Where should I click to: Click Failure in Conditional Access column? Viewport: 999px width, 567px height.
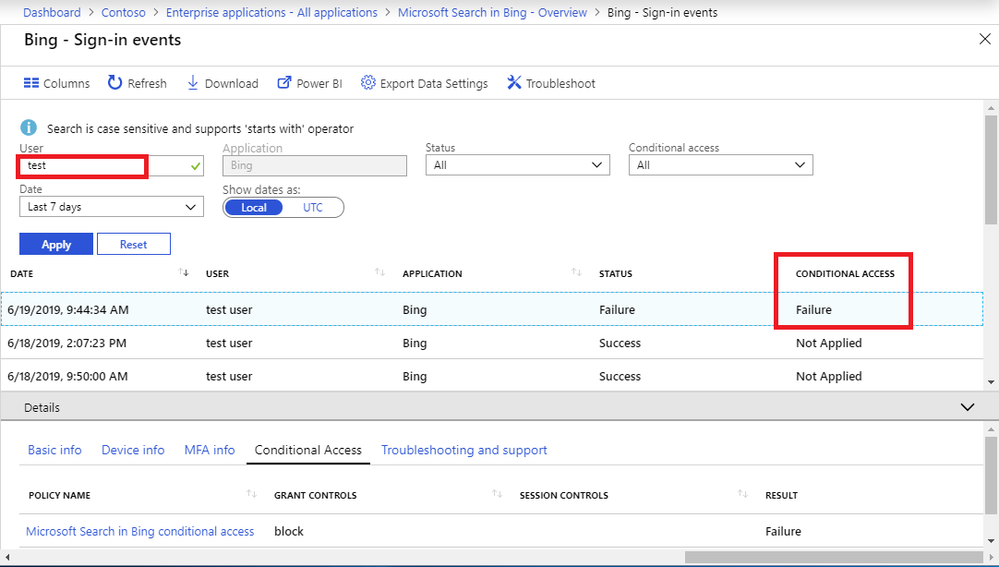[814, 310]
